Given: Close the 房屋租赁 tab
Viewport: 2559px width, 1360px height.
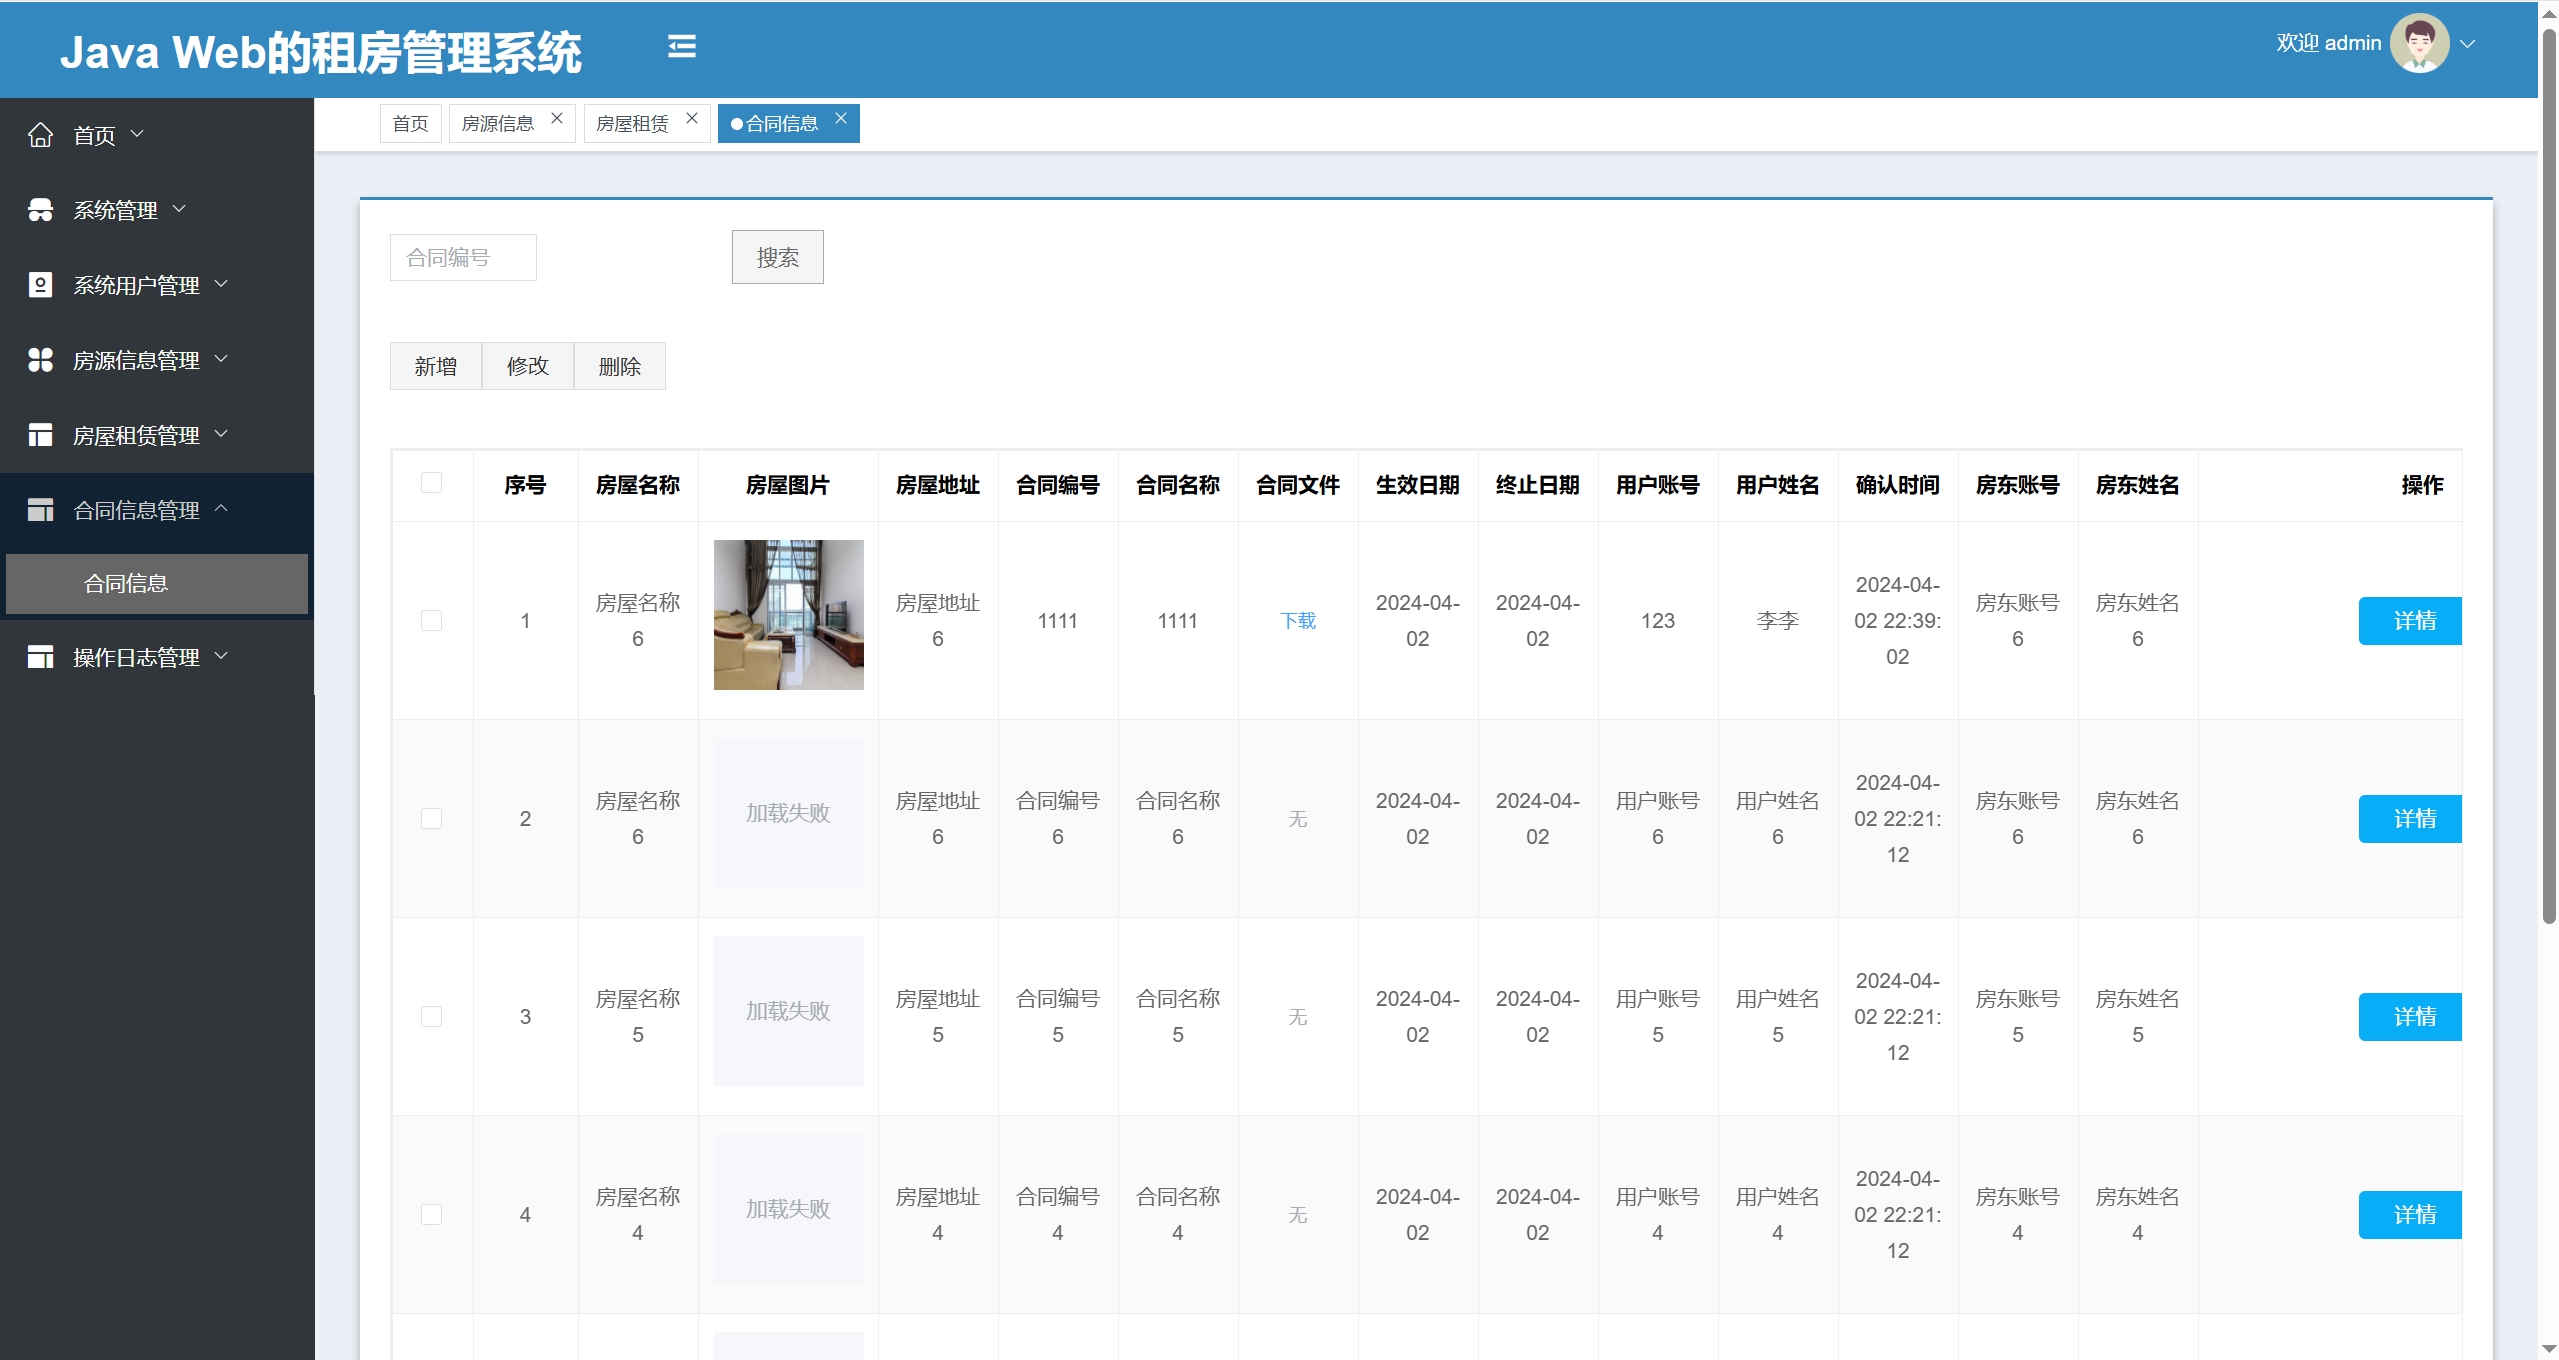Looking at the screenshot, I should coord(691,118).
